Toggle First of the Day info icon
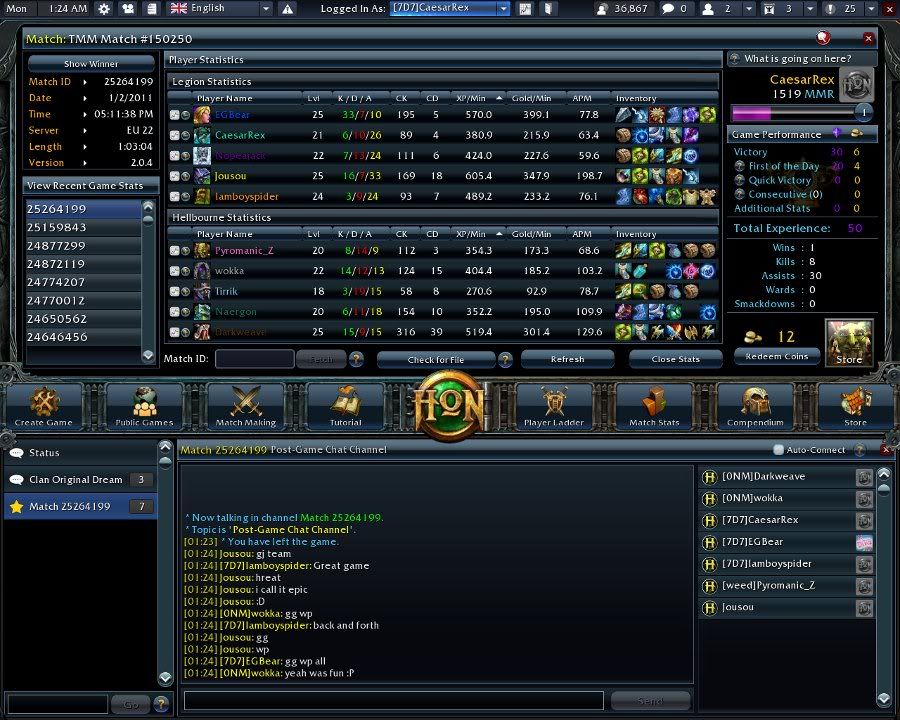 coord(740,166)
